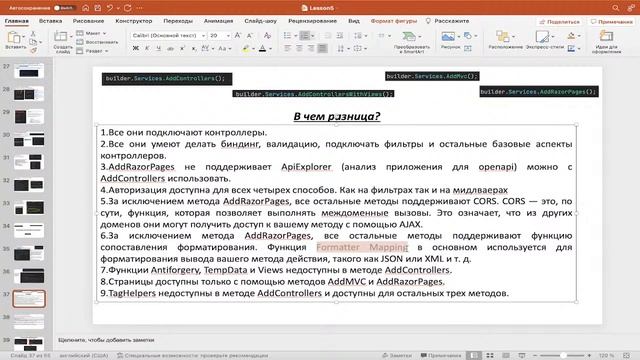Click the Home icon in title bar

pos(86,8)
